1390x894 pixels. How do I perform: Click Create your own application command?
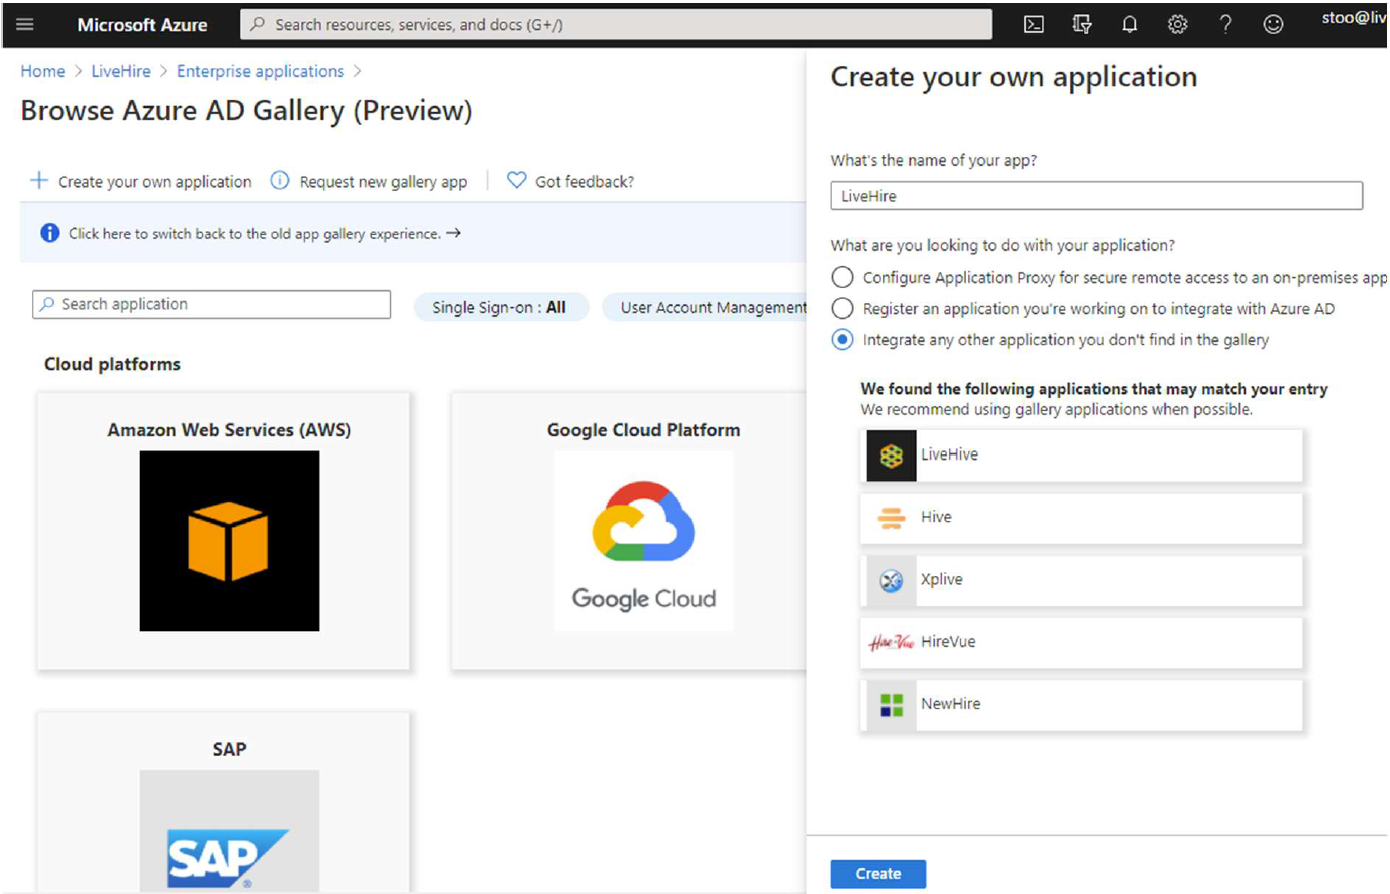[141, 181]
